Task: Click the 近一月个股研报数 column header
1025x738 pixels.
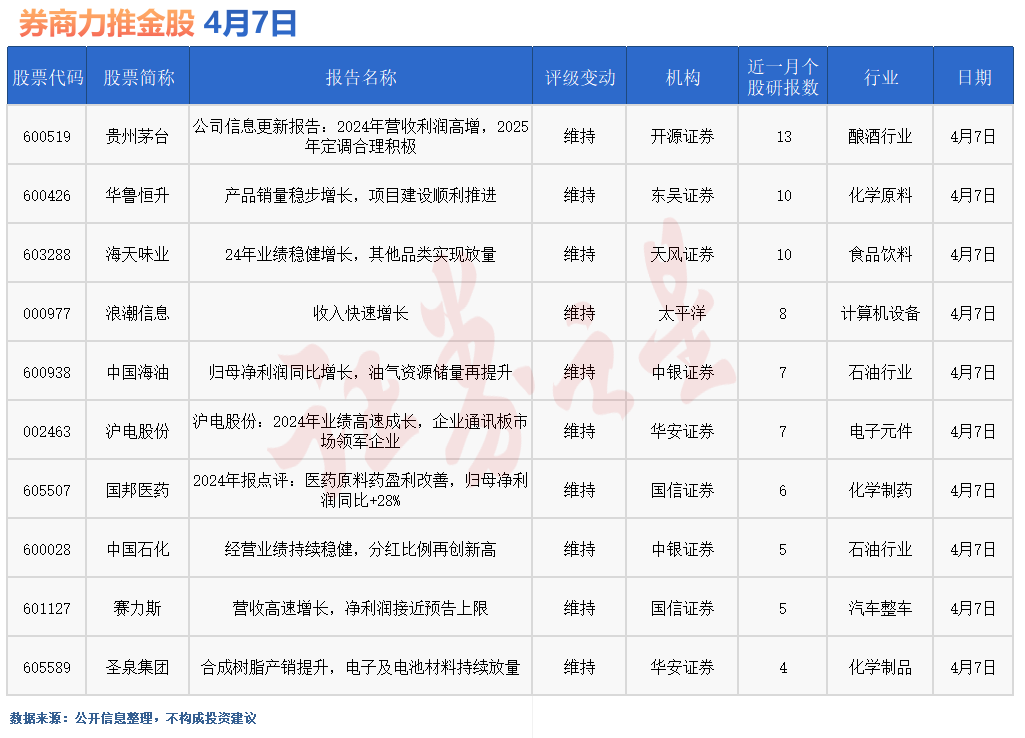Action: coord(783,75)
